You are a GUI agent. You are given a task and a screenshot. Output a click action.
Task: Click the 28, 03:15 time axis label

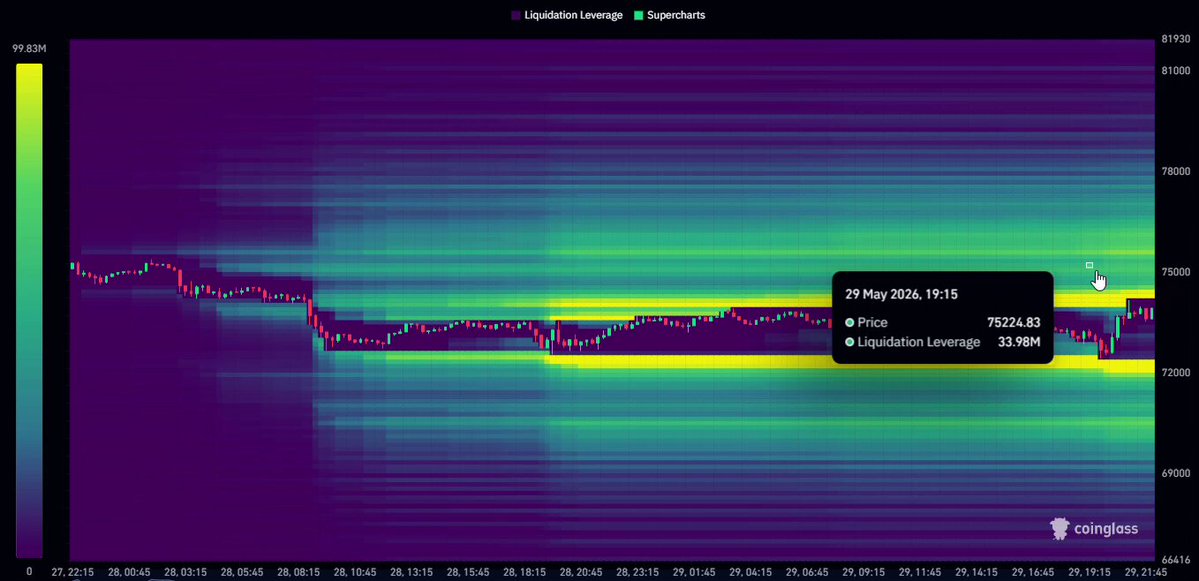[x=186, y=572]
